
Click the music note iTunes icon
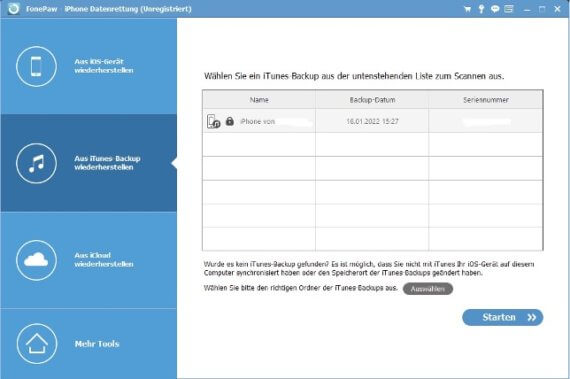coord(36,164)
